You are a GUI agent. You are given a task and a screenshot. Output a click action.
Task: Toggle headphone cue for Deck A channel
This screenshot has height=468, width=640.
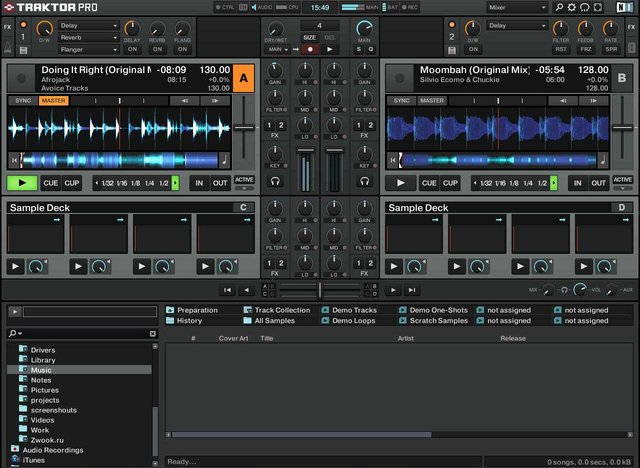click(x=275, y=181)
